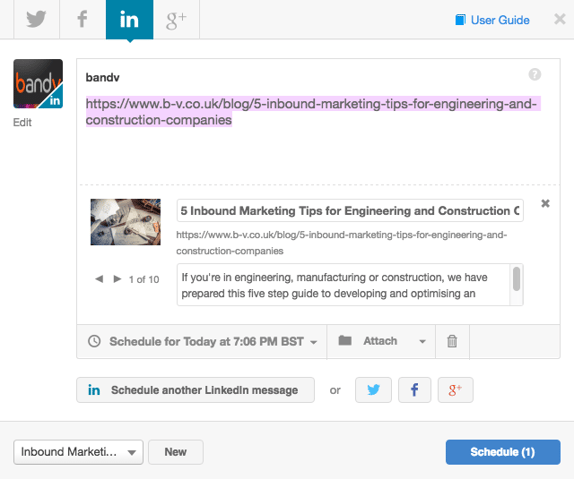Edit the link preview title field
The width and height of the screenshot is (574, 479).
click(350, 211)
